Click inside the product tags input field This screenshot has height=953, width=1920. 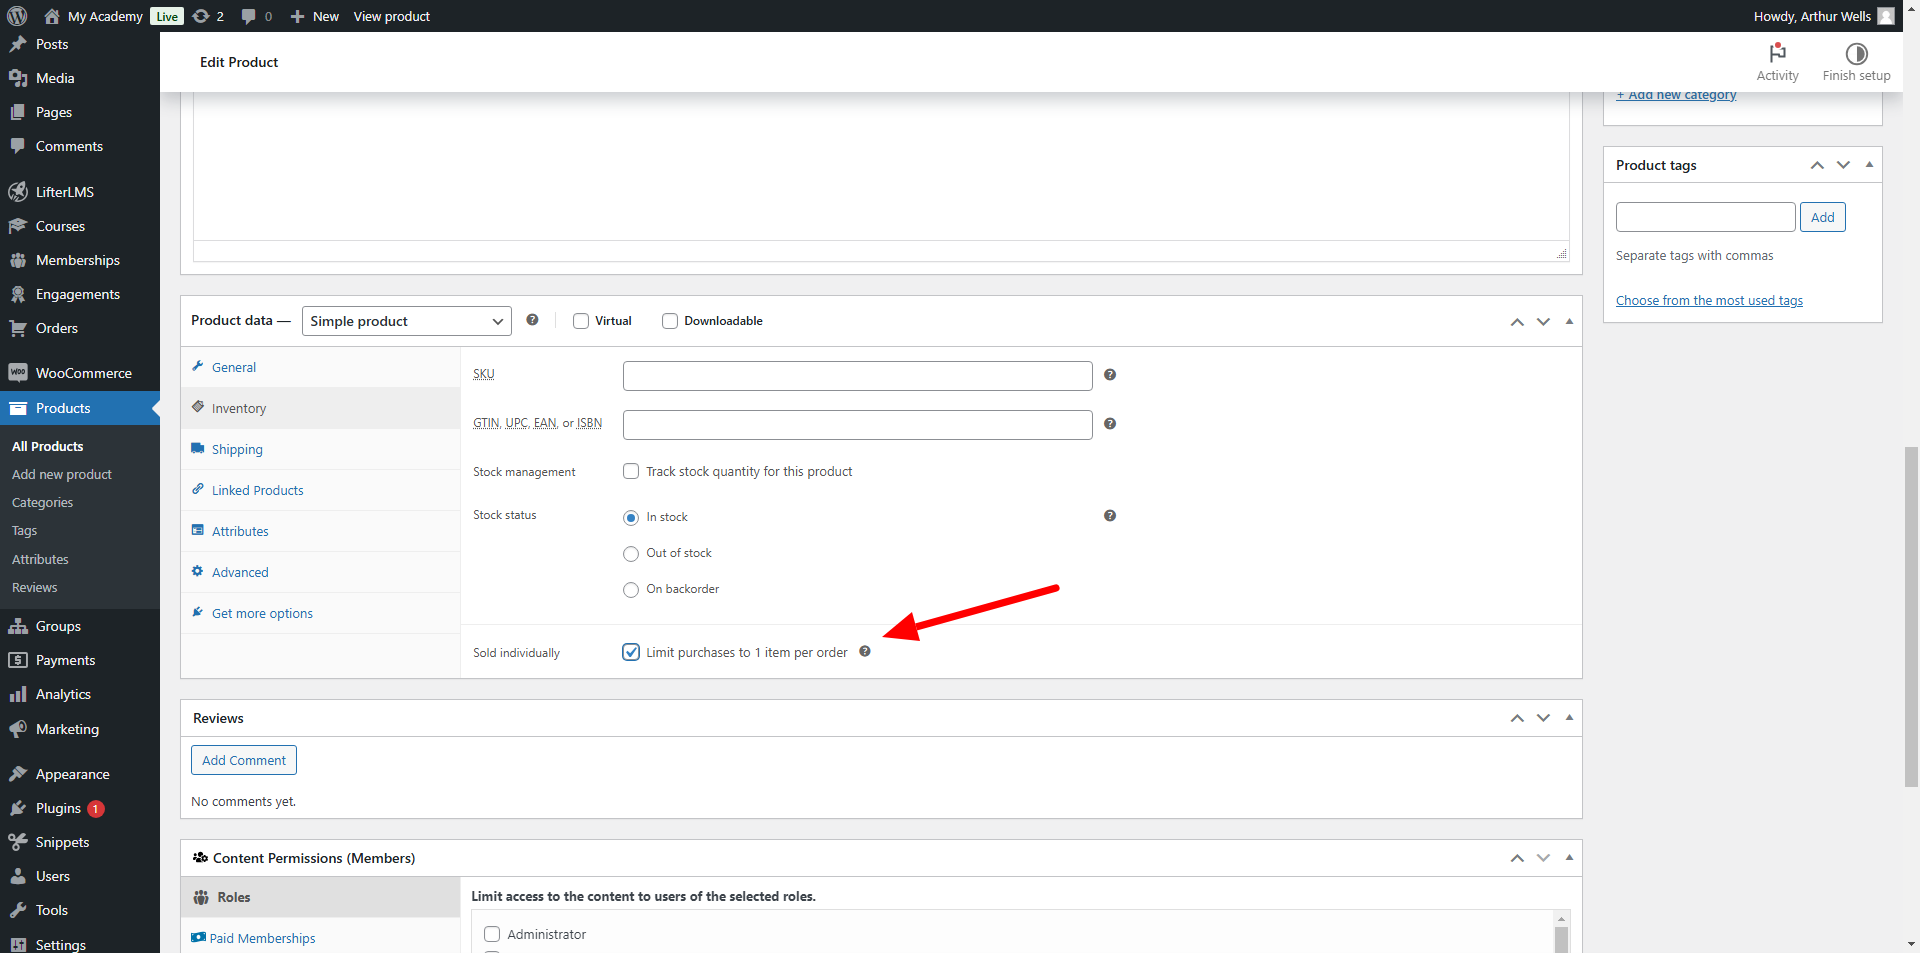1705,217
